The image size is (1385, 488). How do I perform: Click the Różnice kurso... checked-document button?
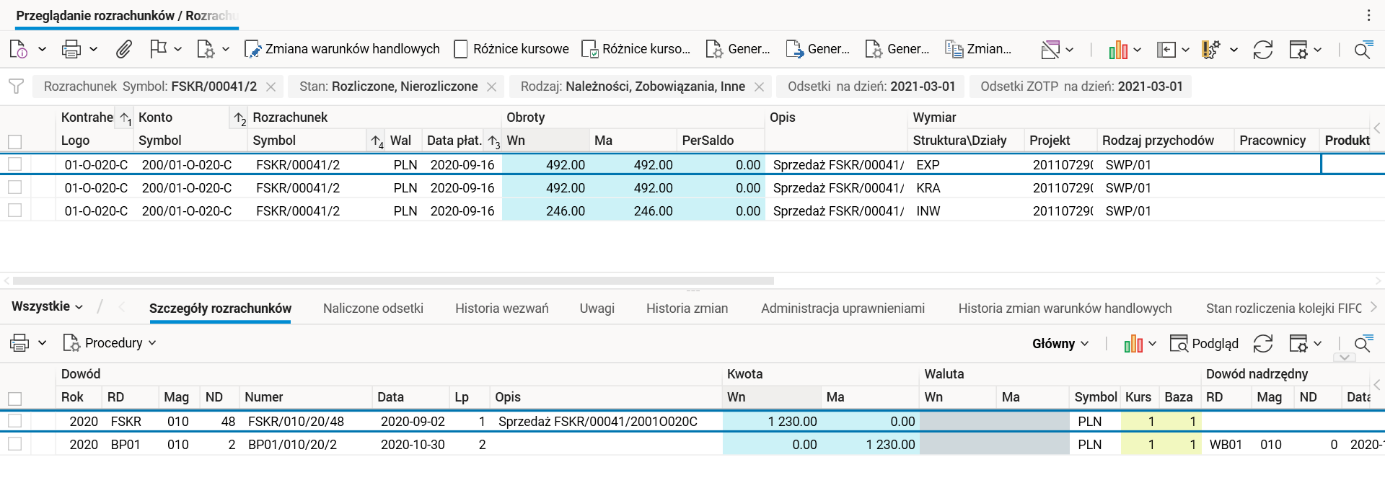pos(636,49)
